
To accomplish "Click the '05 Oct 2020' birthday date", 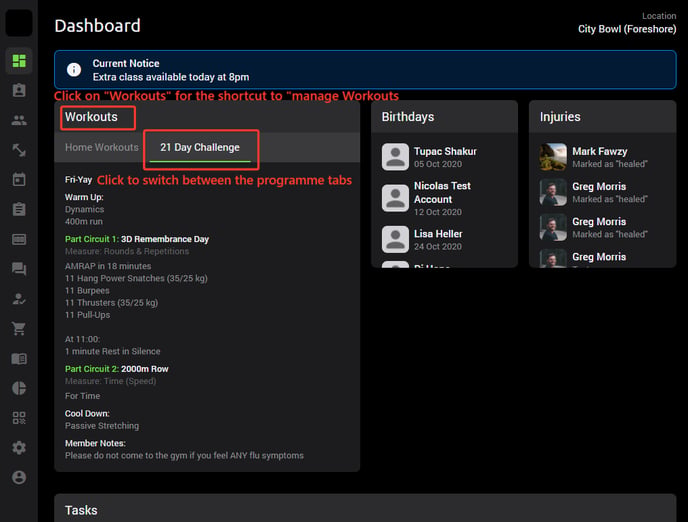I will 438,164.
